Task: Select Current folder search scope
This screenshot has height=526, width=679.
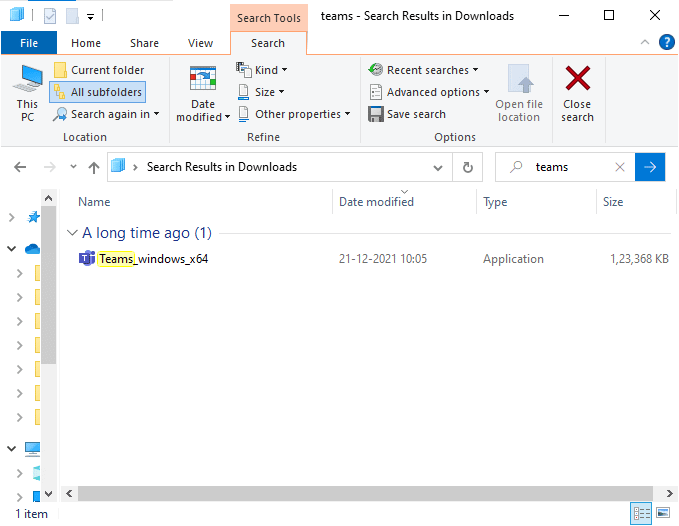Action: tap(99, 70)
